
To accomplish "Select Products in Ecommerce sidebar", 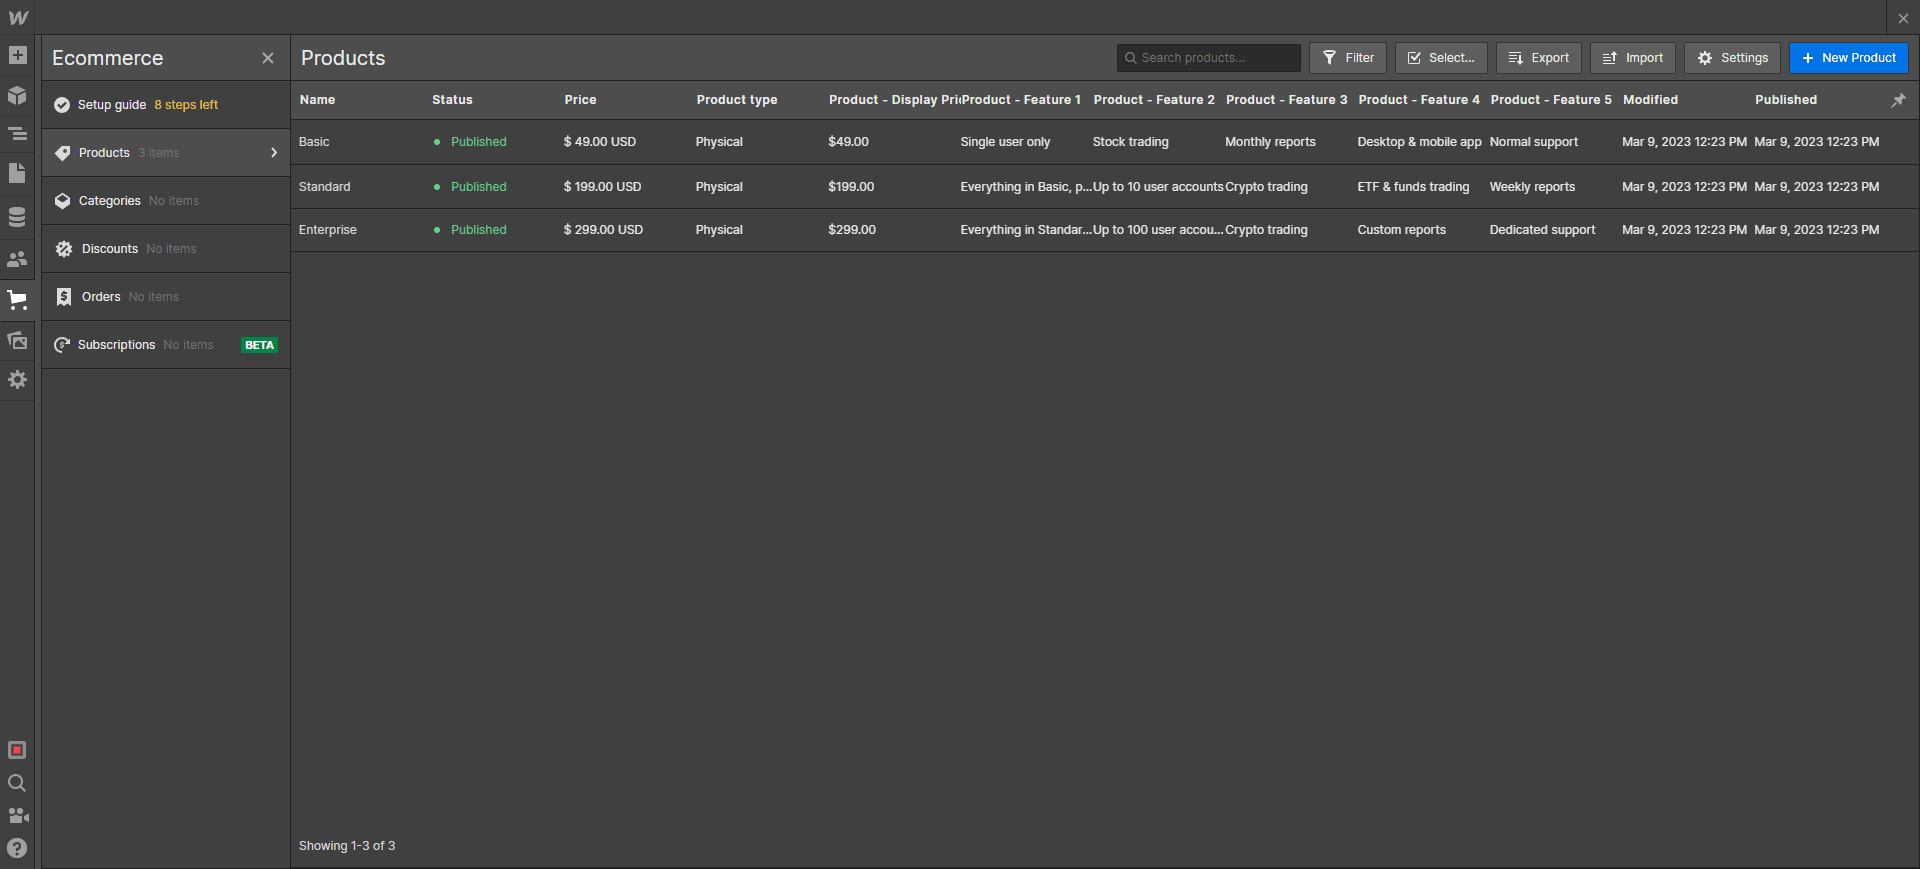I will 166,153.
